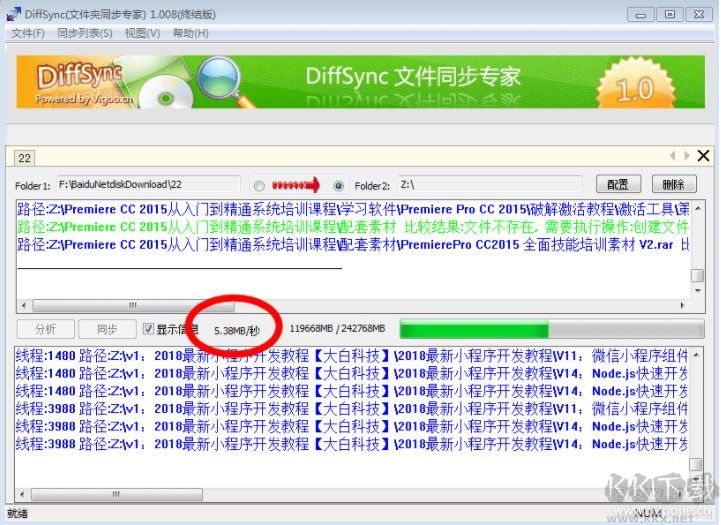Screen dimensions: 721x525
Task: Open the 文件(F) menu
Action: tap(28, 34)
